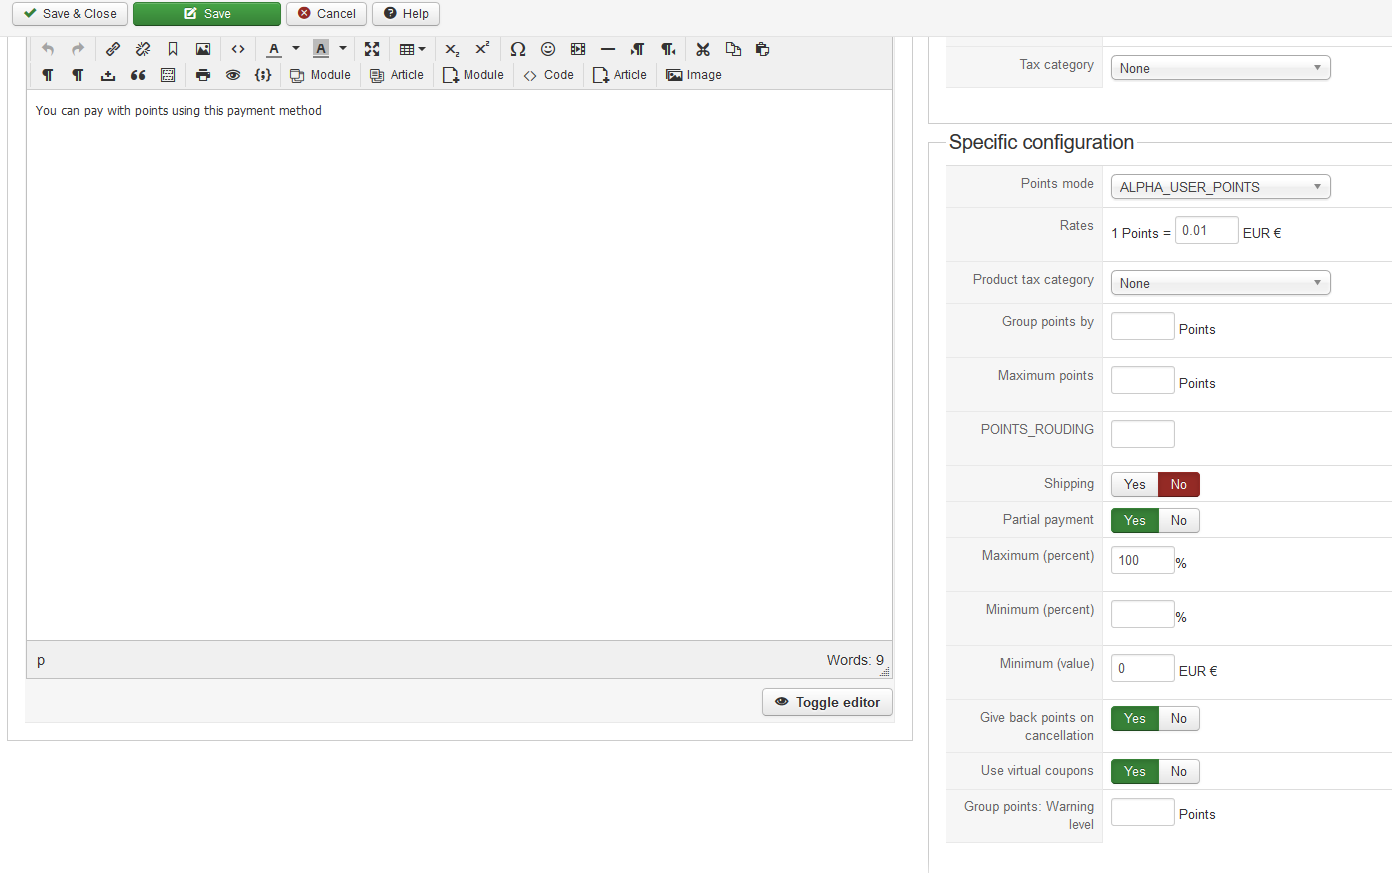Cancel editing the payment method
The image size is (1392, 873).
[327, 14]
